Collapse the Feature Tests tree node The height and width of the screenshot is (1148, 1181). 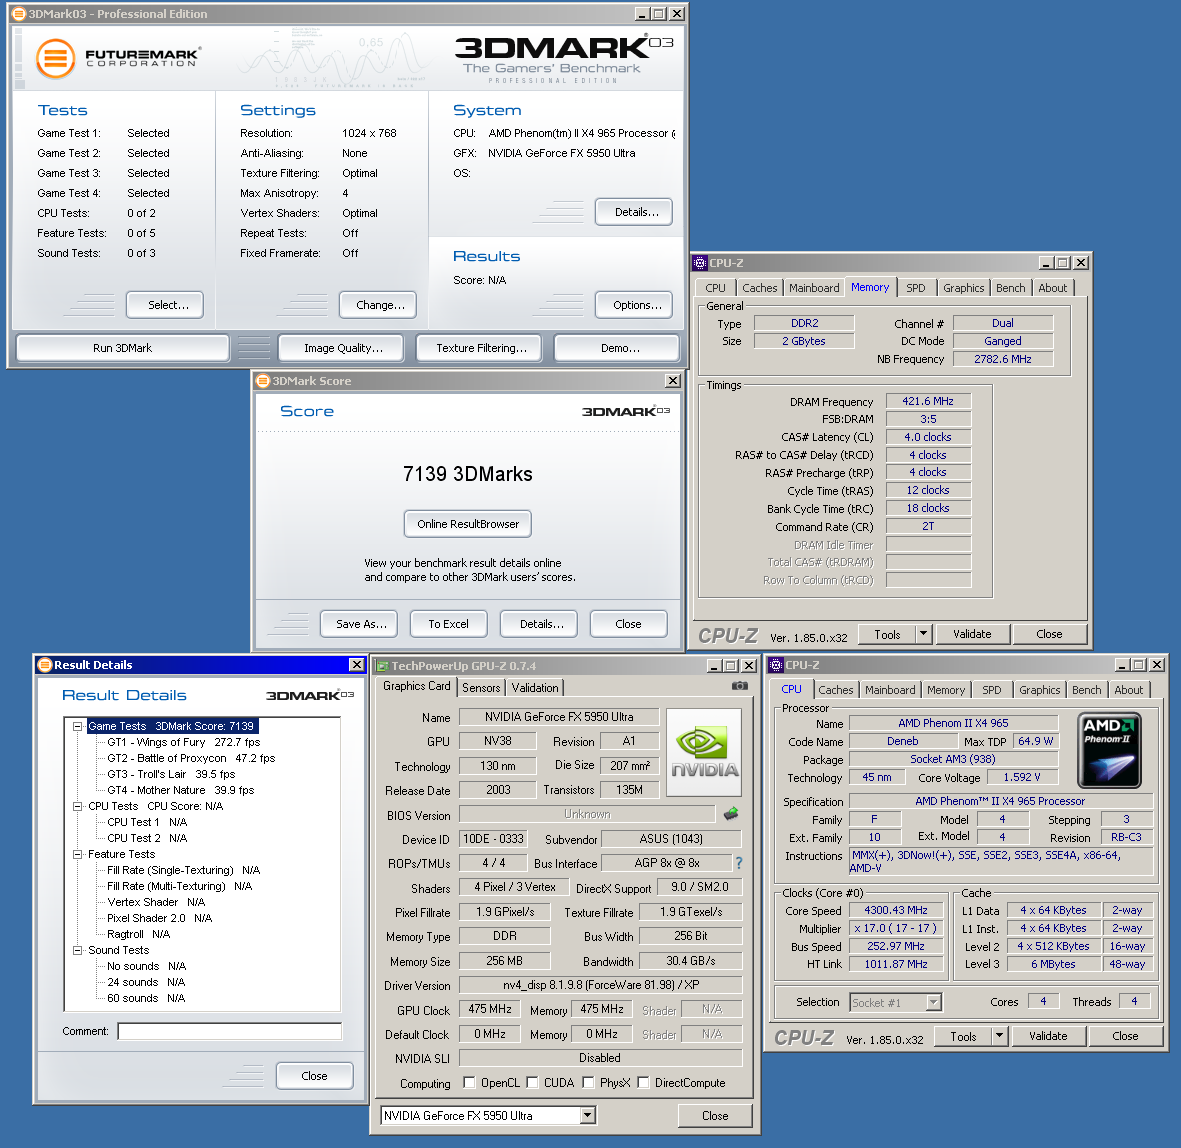[77, 854]
